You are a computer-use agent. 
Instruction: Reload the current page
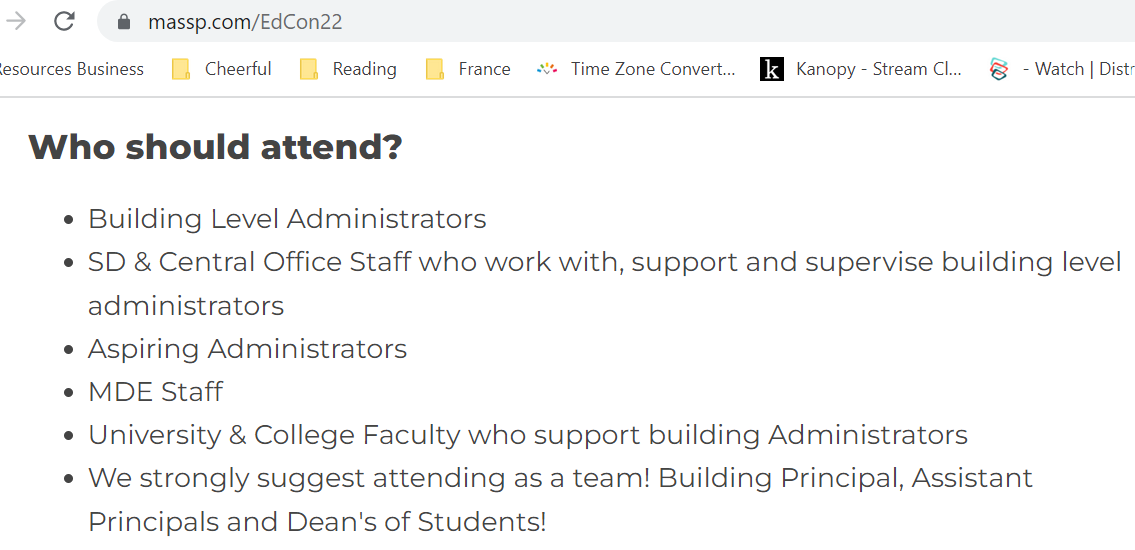(x=64, y=21)
